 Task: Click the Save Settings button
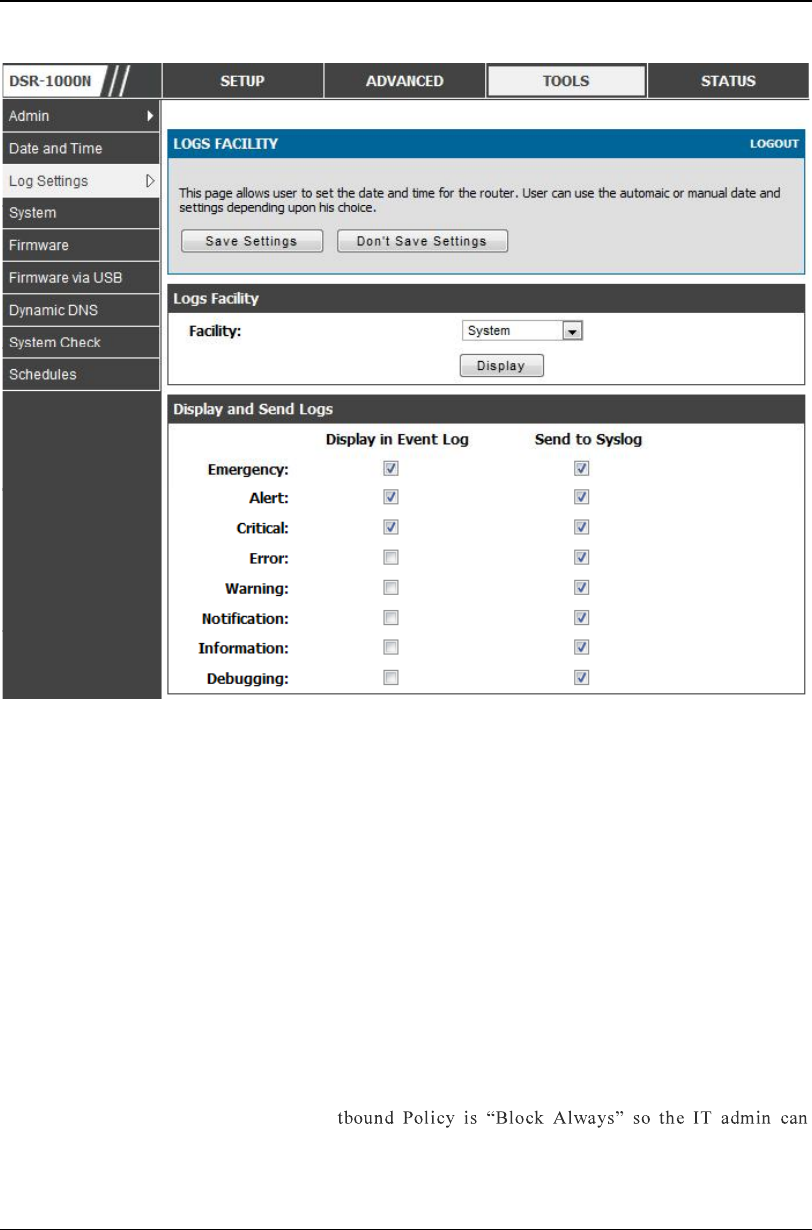tap(251, 241)
